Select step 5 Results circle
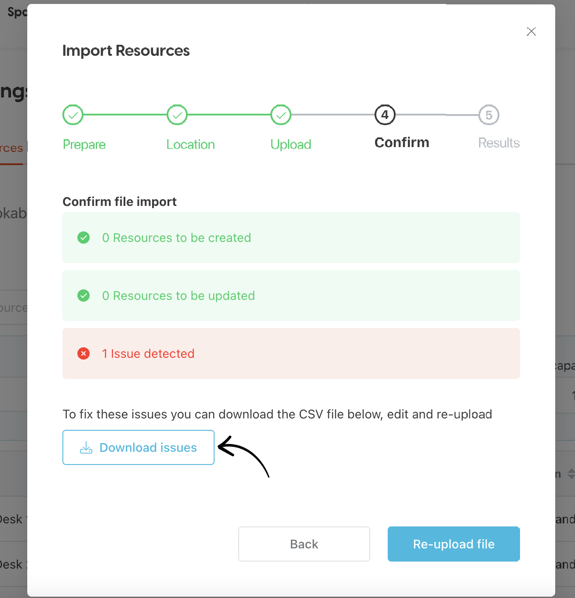The height and width of the screenshot is (598, 575). [489, 115]
